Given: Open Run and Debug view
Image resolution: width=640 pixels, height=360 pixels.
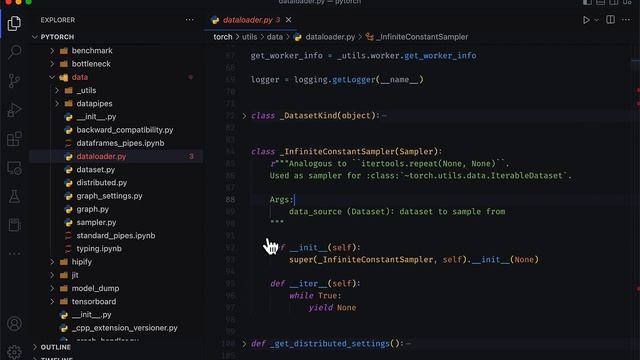Looking at the screenshot, I should point(14,110).
